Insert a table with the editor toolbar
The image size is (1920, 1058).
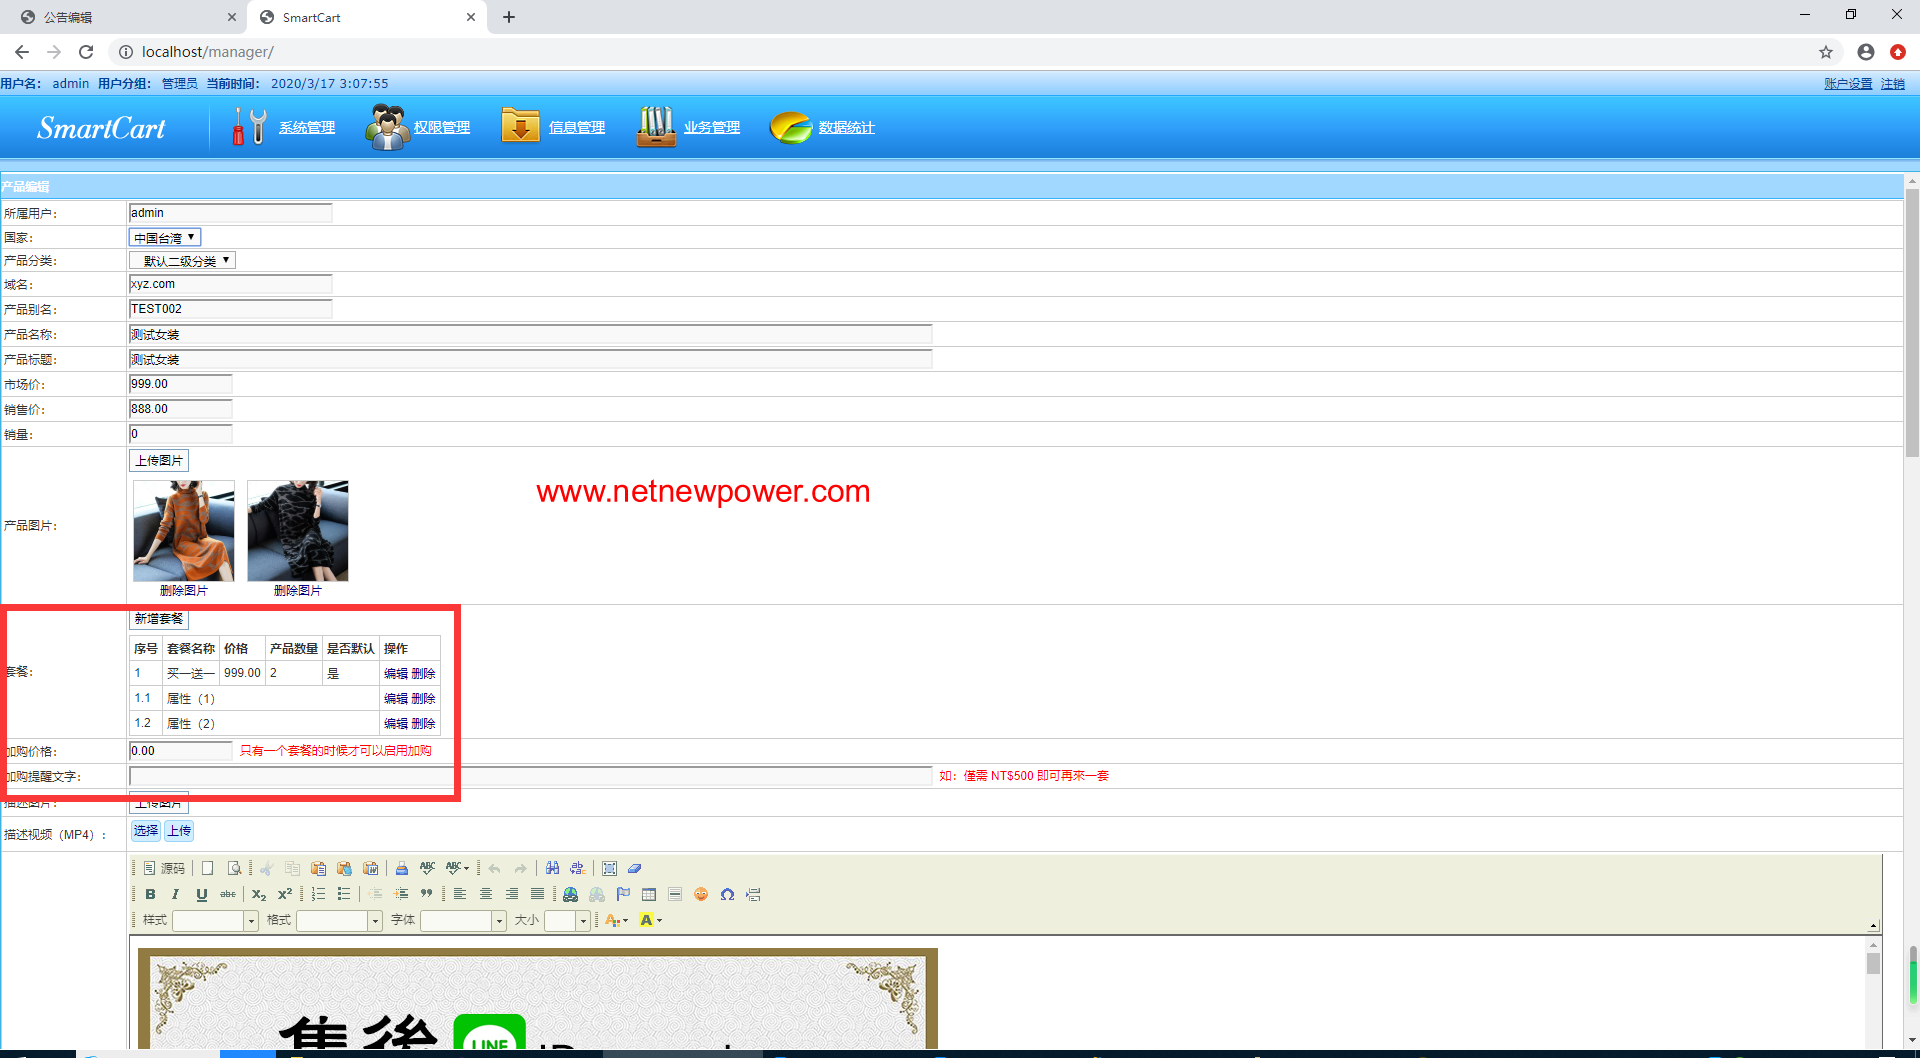point(649,895)
